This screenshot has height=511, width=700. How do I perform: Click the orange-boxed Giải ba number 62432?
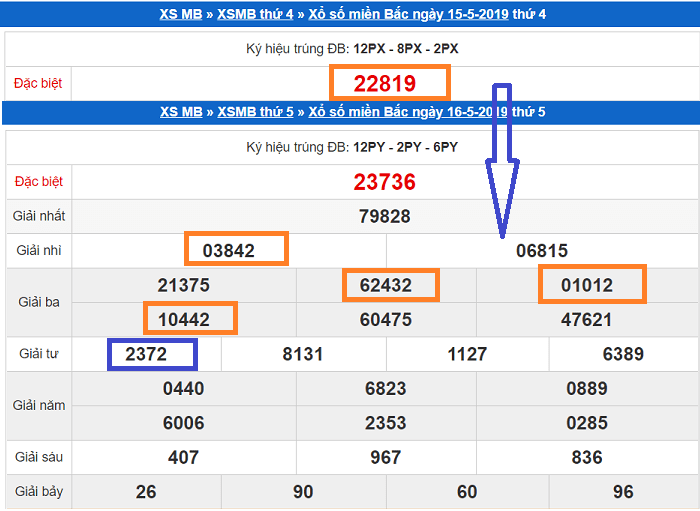click(x=391, y=286)
